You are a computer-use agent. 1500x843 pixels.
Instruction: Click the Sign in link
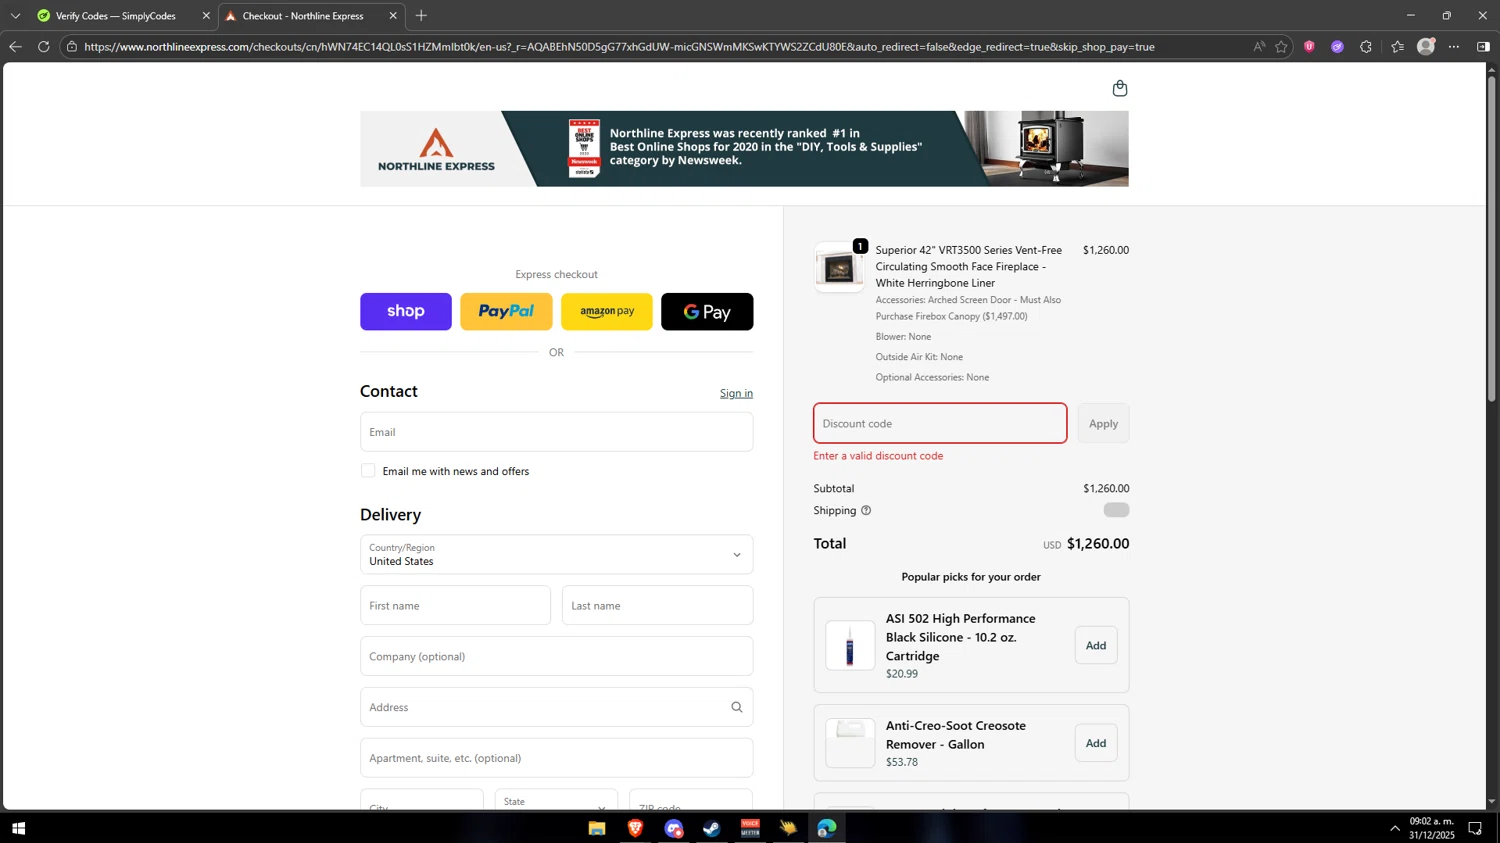click(x=736, y=393)
